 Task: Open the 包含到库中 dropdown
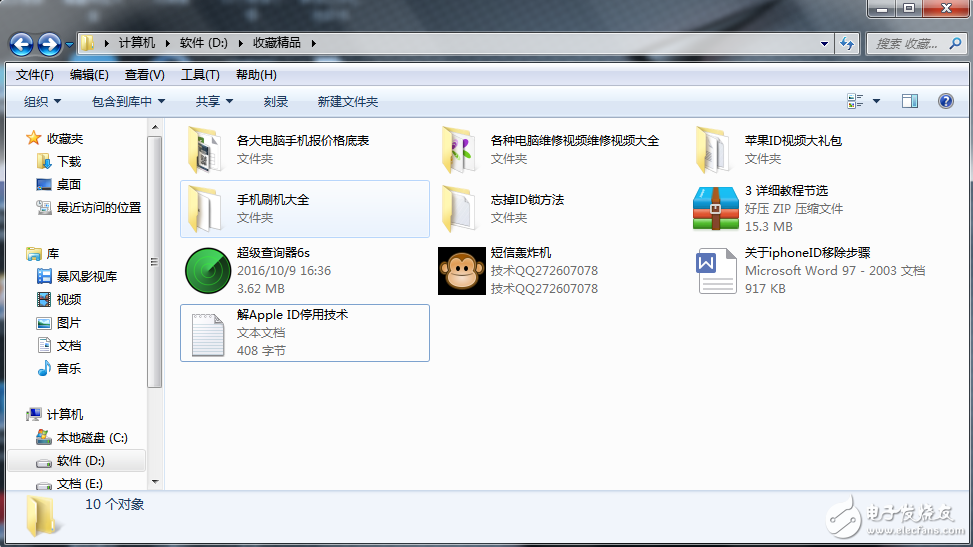128,101
